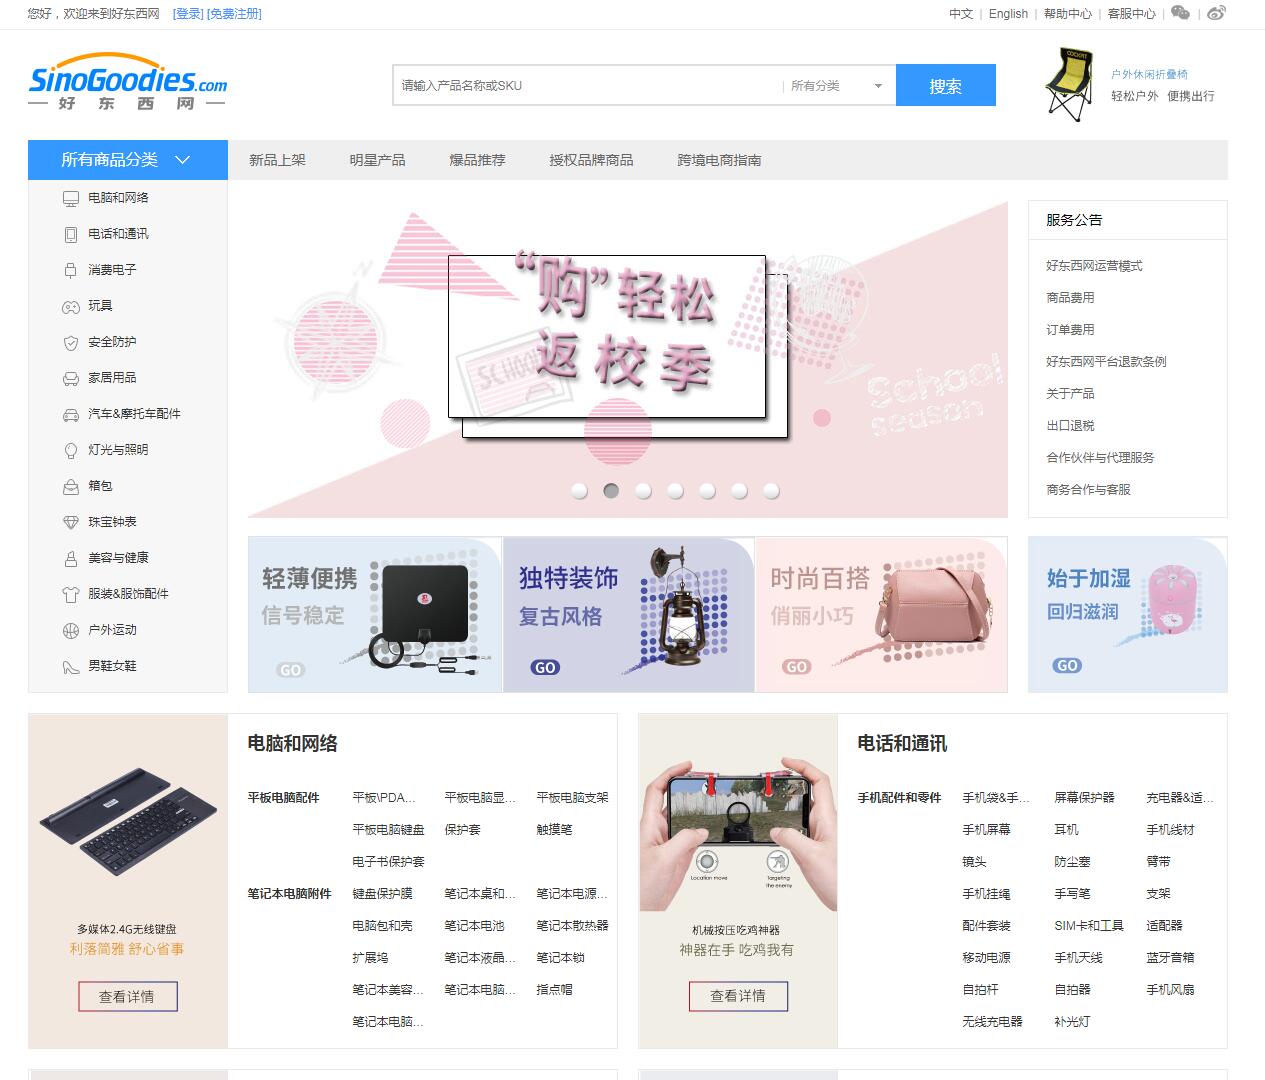Image resolution: width=1265 pixels, height=1080 pixels.
Task: Show the fourth carousel slide dot
Action: (x=675, y=491)
